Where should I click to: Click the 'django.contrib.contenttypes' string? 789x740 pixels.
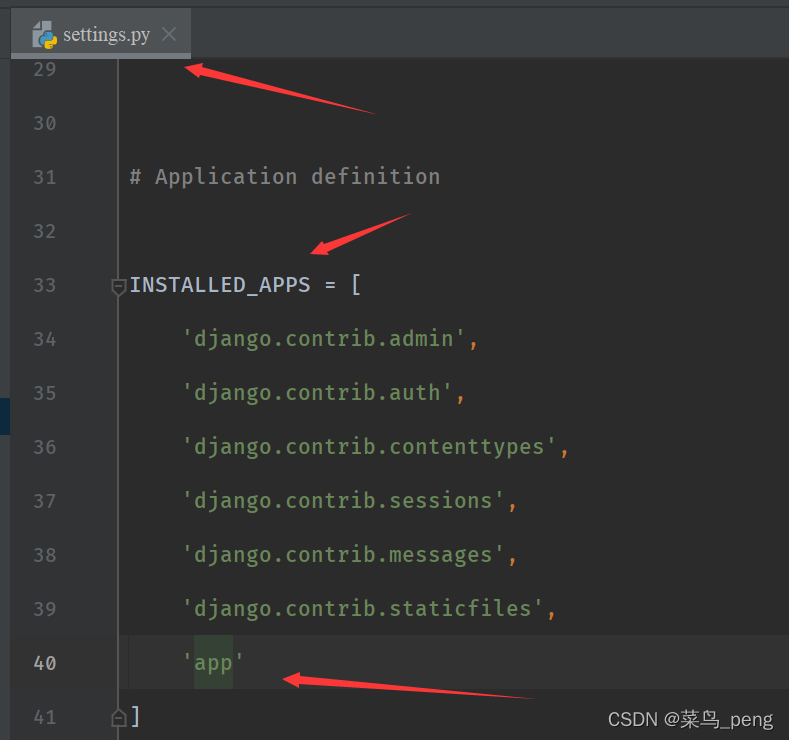(x=369, y=447)
